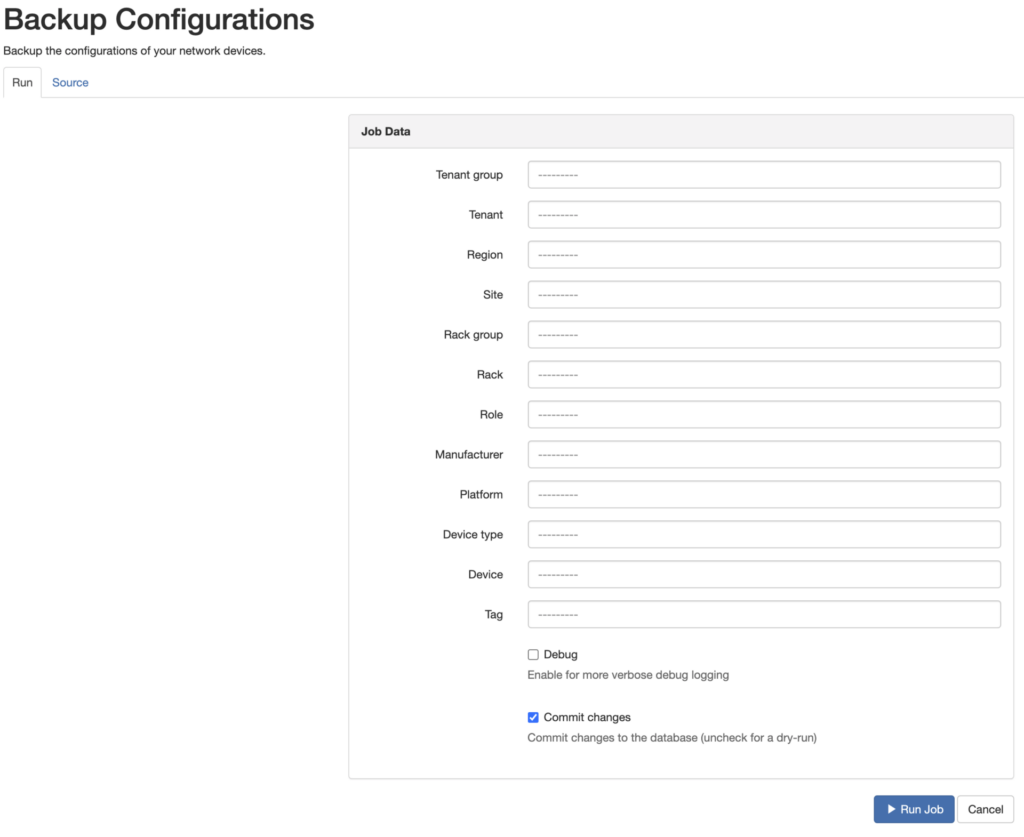This screenshot has width=1024, height=837.
Task: Expand the Platform dropdown
Action: pos(763,494)
